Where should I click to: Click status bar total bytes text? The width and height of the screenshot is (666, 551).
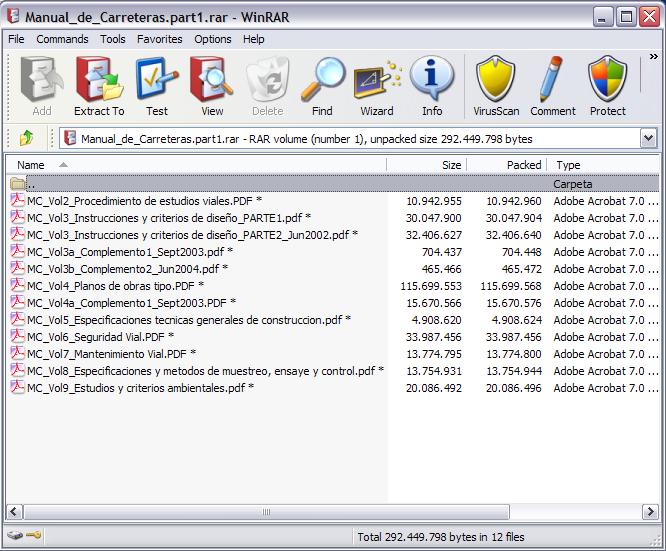[x=441, y=537]
